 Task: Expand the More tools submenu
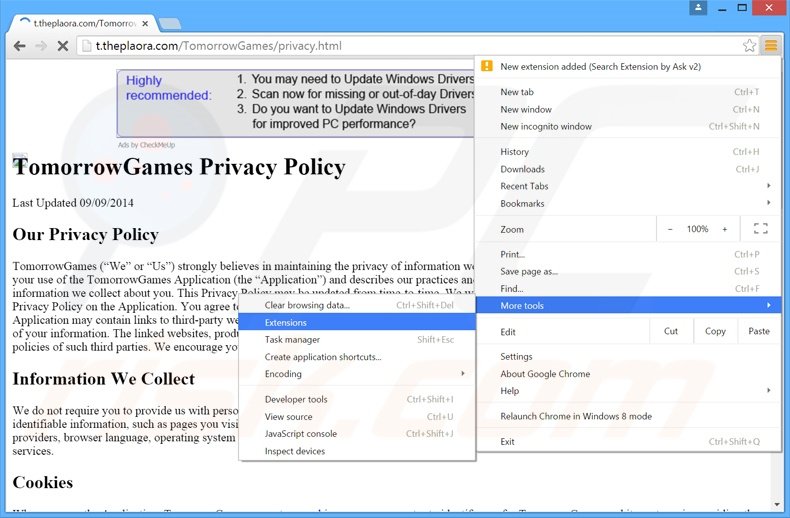[629, 305]
